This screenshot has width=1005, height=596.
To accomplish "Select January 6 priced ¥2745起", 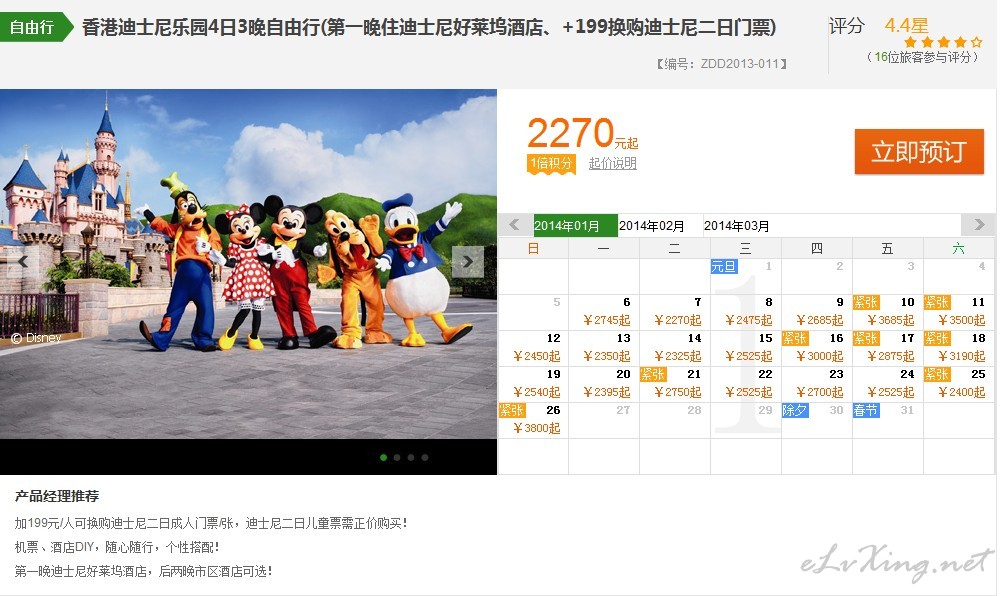I will pyautogui.click(x=604, y=312).
